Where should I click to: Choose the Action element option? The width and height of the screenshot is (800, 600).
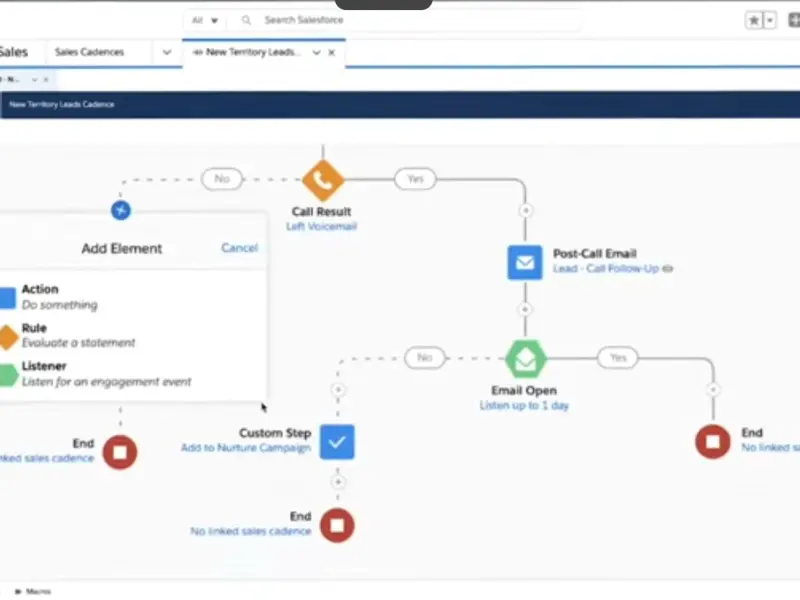click(x=8, y=297)
